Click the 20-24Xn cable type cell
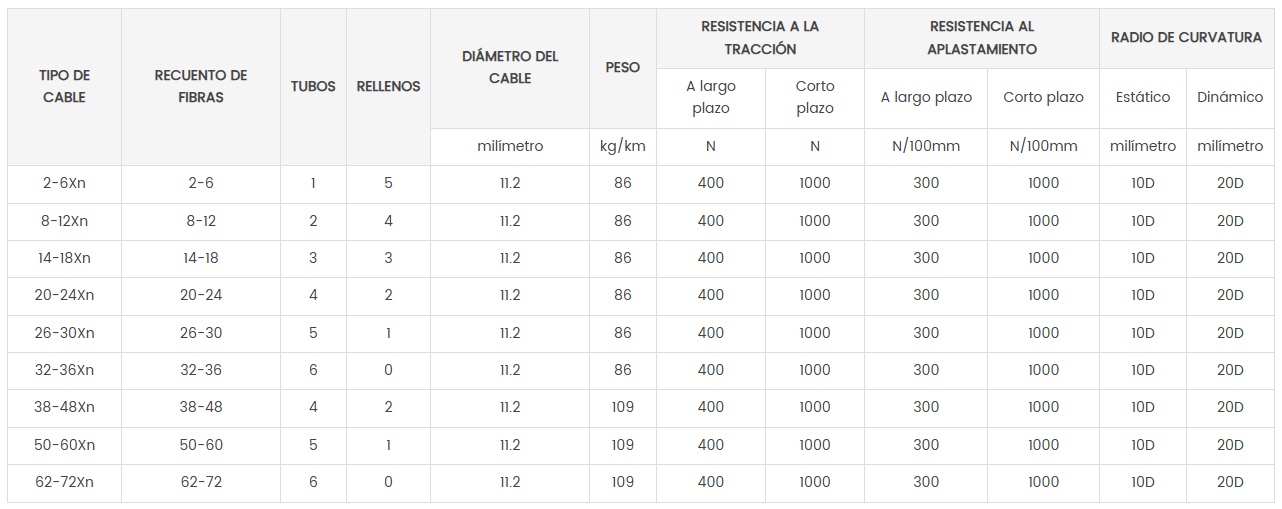 [x=64, y=296]
